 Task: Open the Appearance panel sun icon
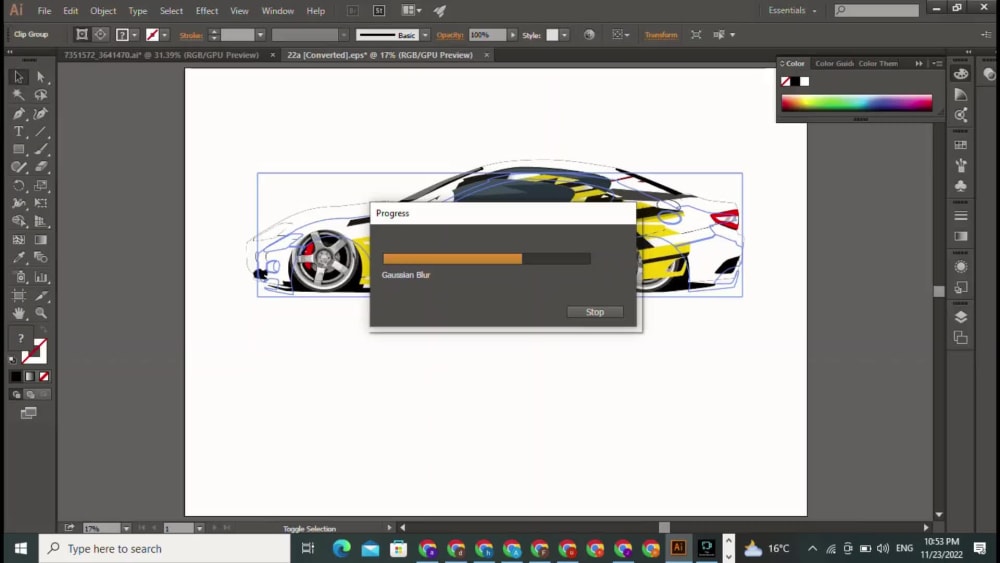(960, 267)
